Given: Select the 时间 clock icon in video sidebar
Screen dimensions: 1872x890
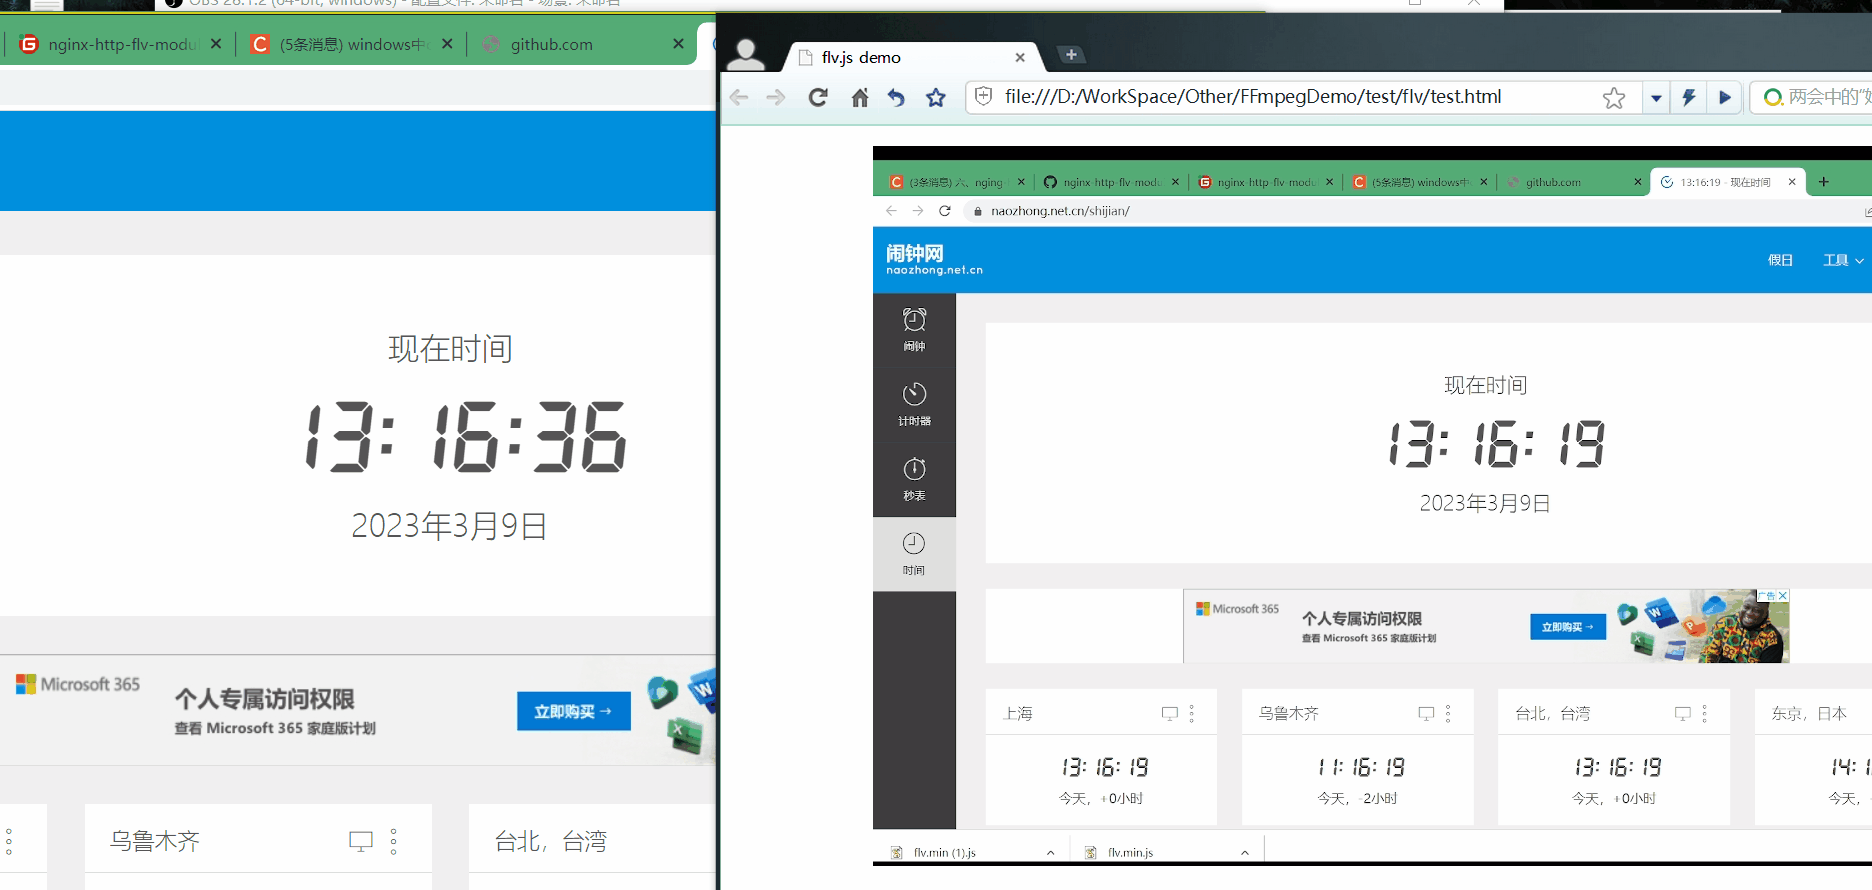Looking at the screenshot, I should pyautogui.click(x=914, y=554).
